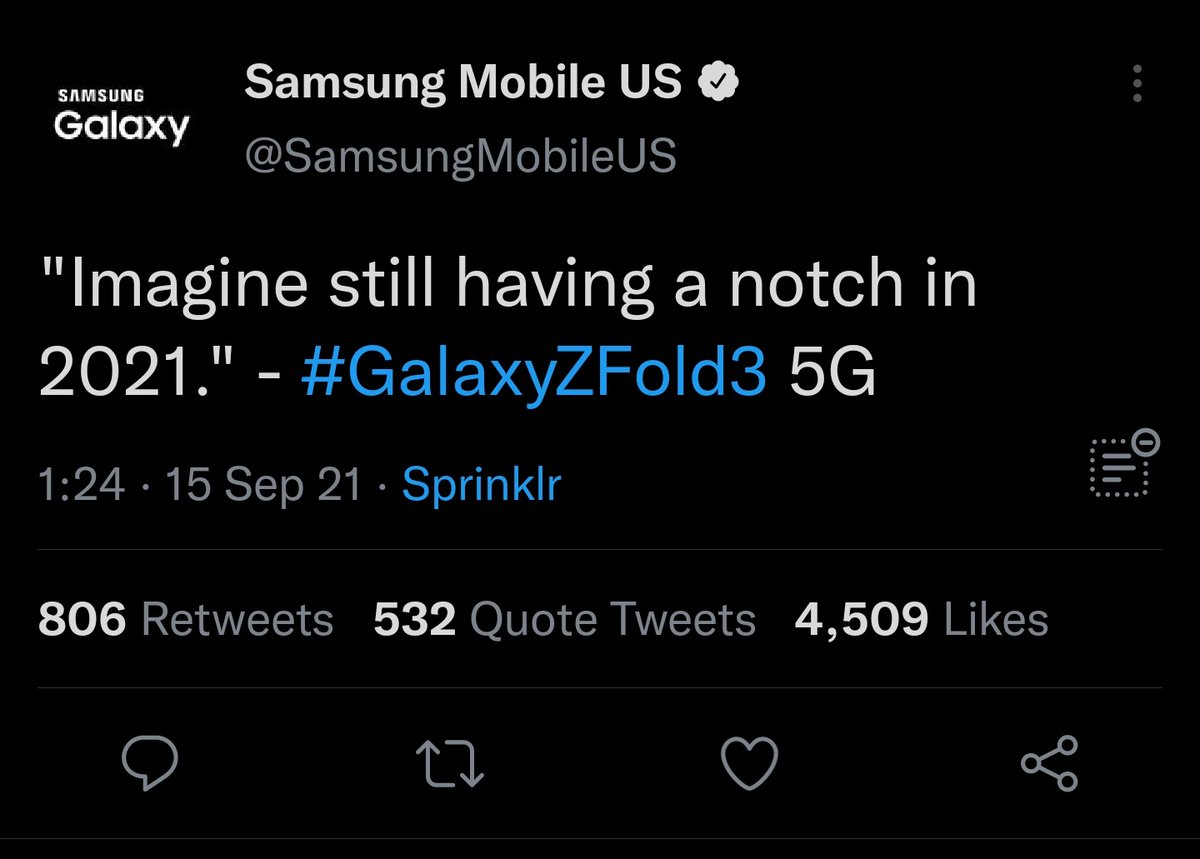Click the "5G" text after the hashtag

[832, 374]
